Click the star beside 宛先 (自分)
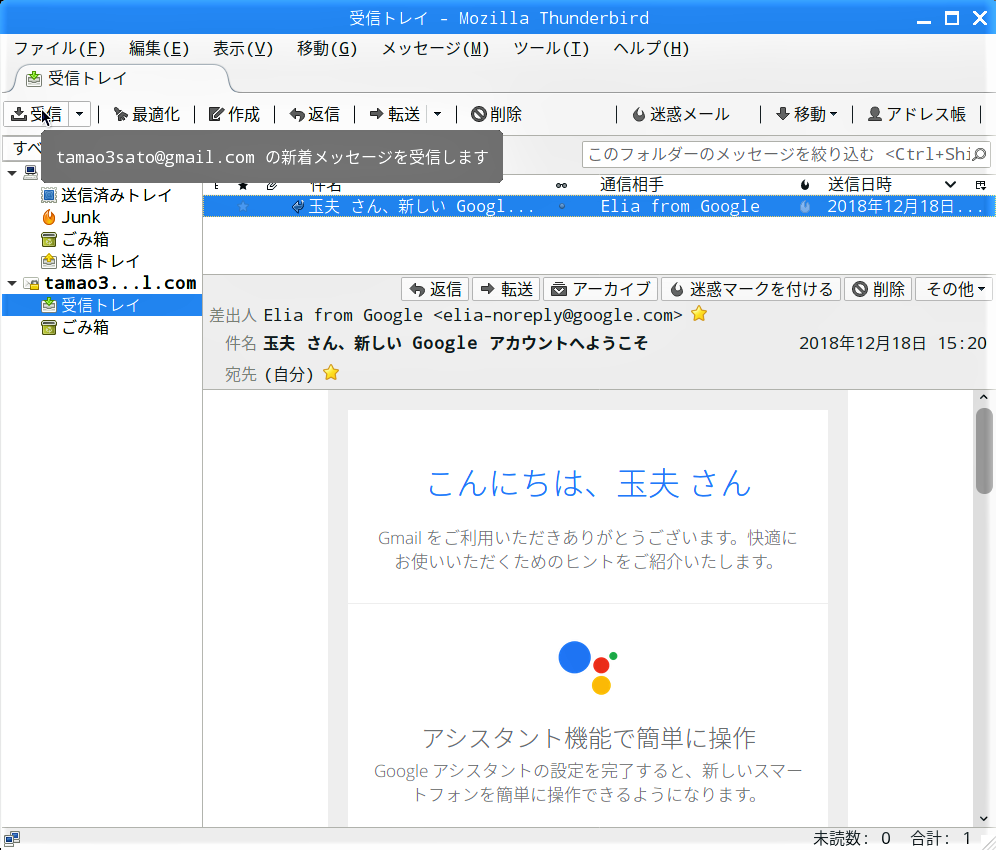The width and height of the screenshot is (996, 850). coord(330,373)
